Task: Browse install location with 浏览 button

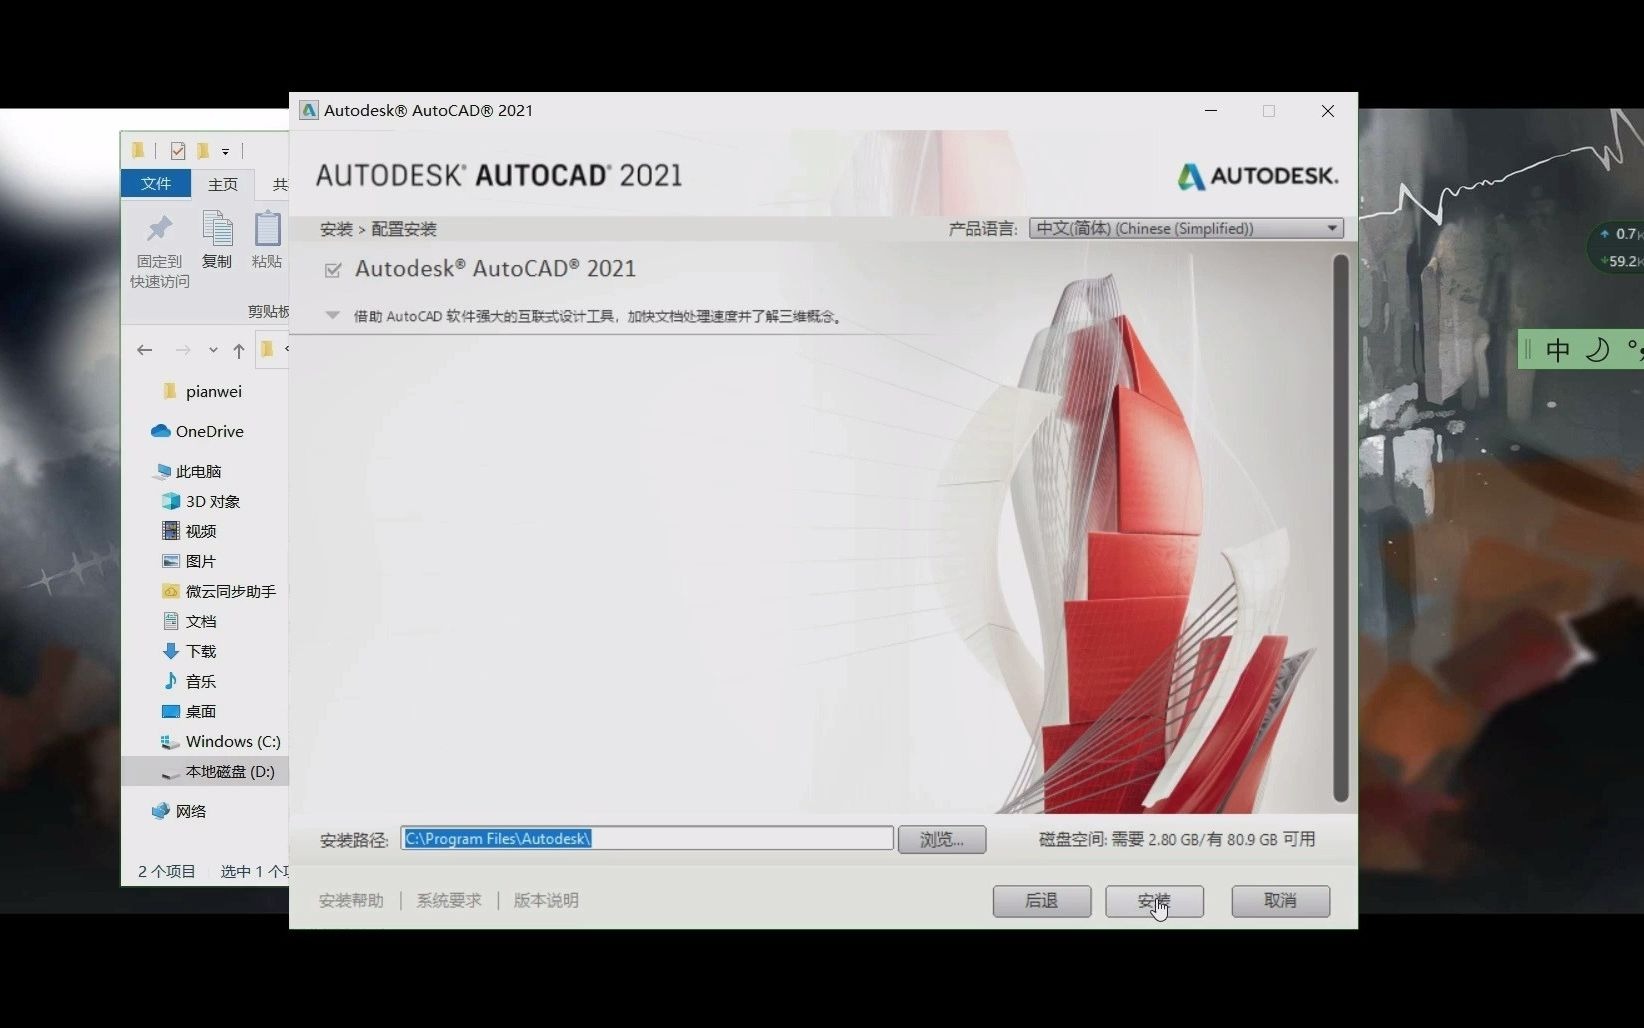Action: pos(941,839)
